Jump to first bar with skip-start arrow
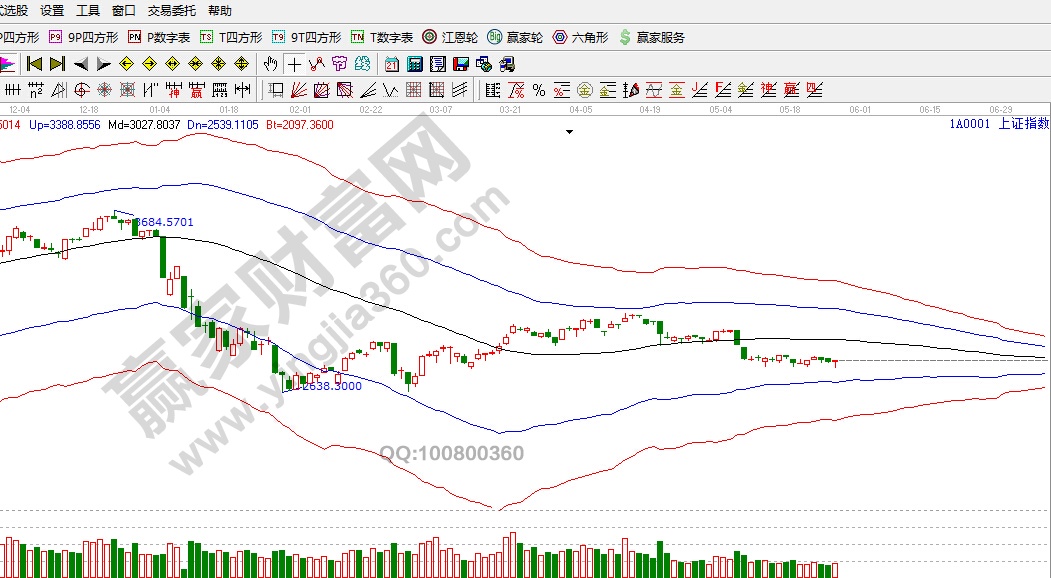Viewport: 1051px width, 578px height. [34, 64]
